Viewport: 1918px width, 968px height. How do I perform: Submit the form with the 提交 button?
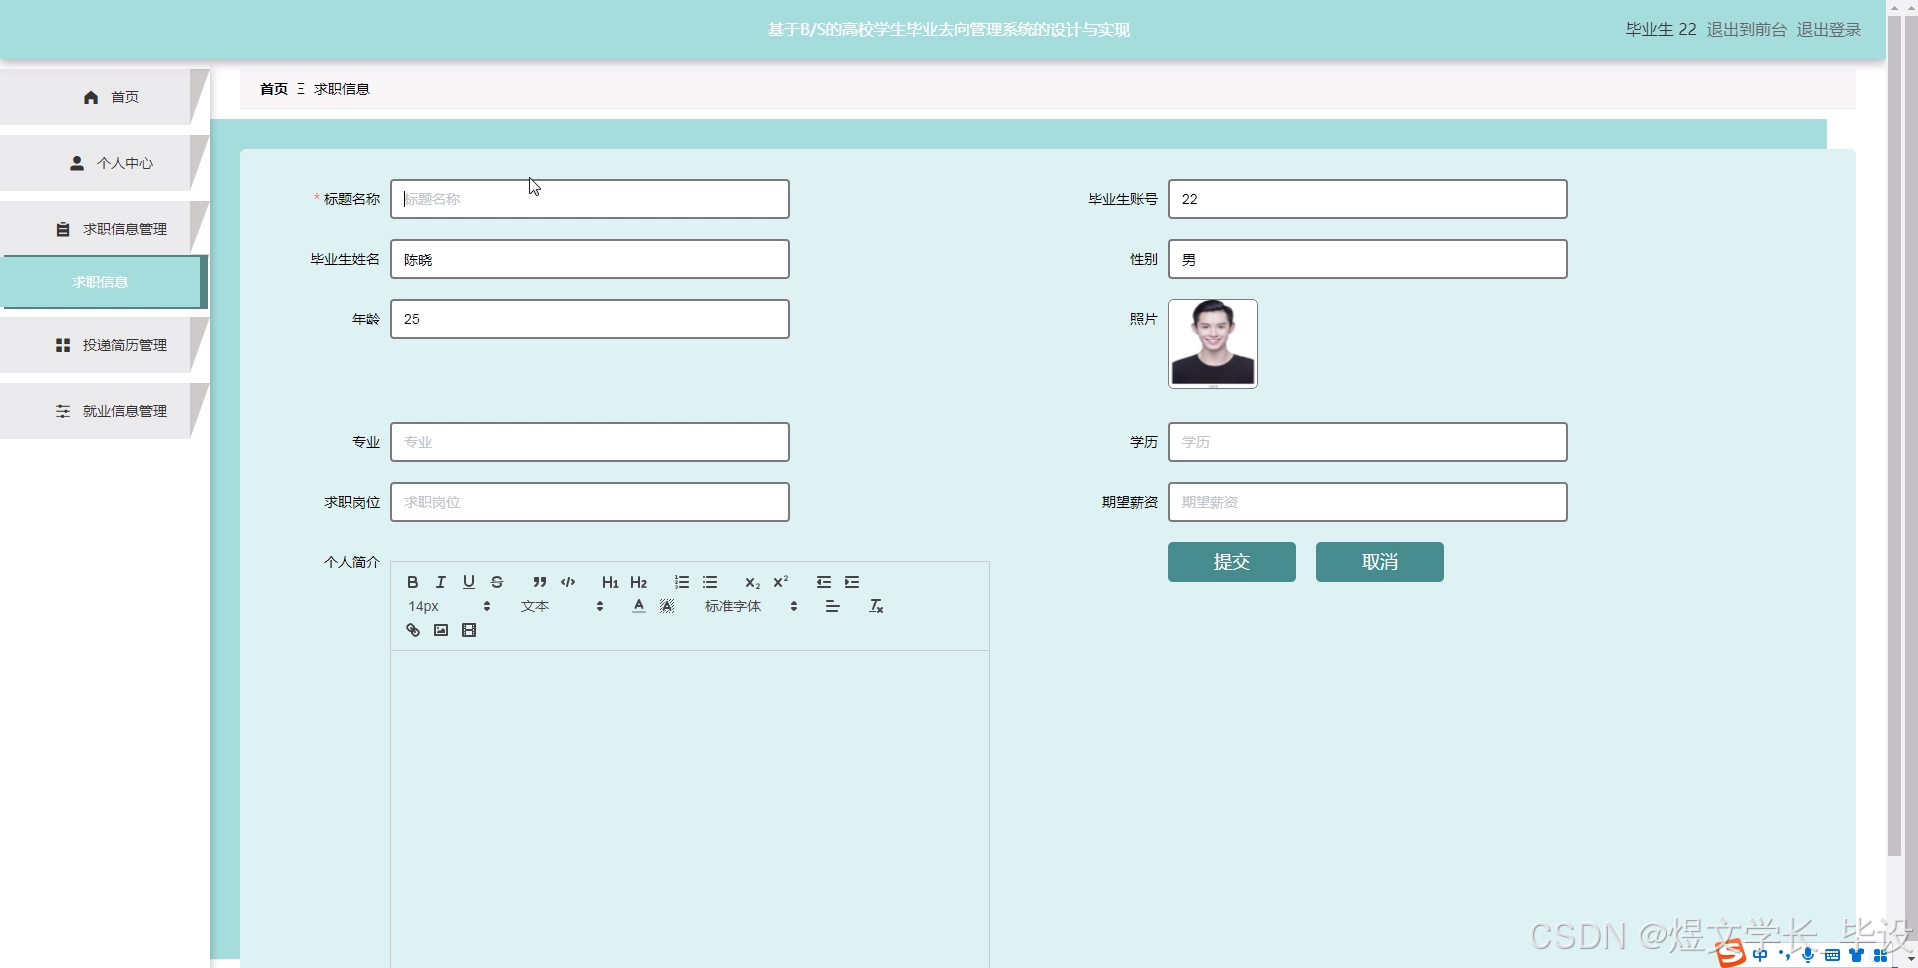(x=1230, y=561)
